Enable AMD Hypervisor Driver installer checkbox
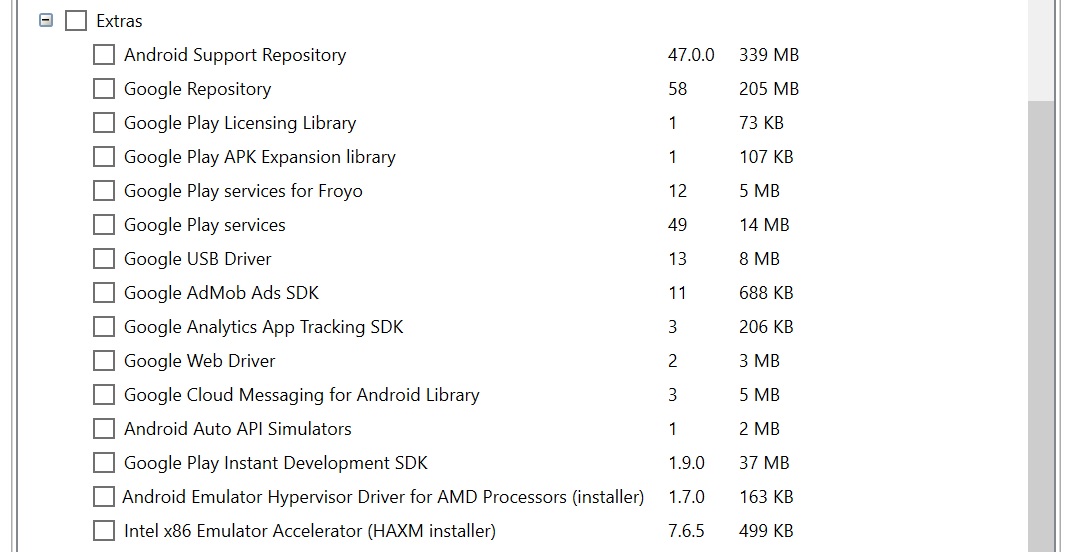Screen dimensions: 1077x552 coord(104,496)
